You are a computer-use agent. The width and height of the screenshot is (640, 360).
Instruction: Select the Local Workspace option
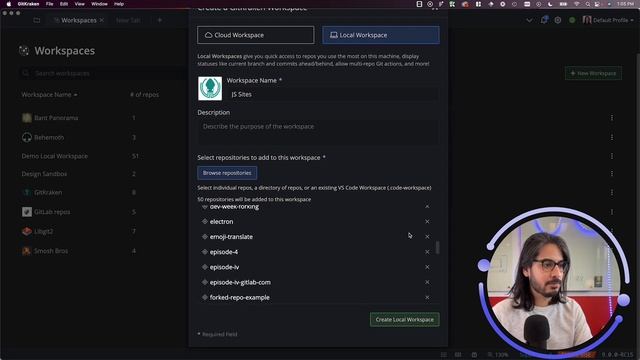tap(381, 35)
